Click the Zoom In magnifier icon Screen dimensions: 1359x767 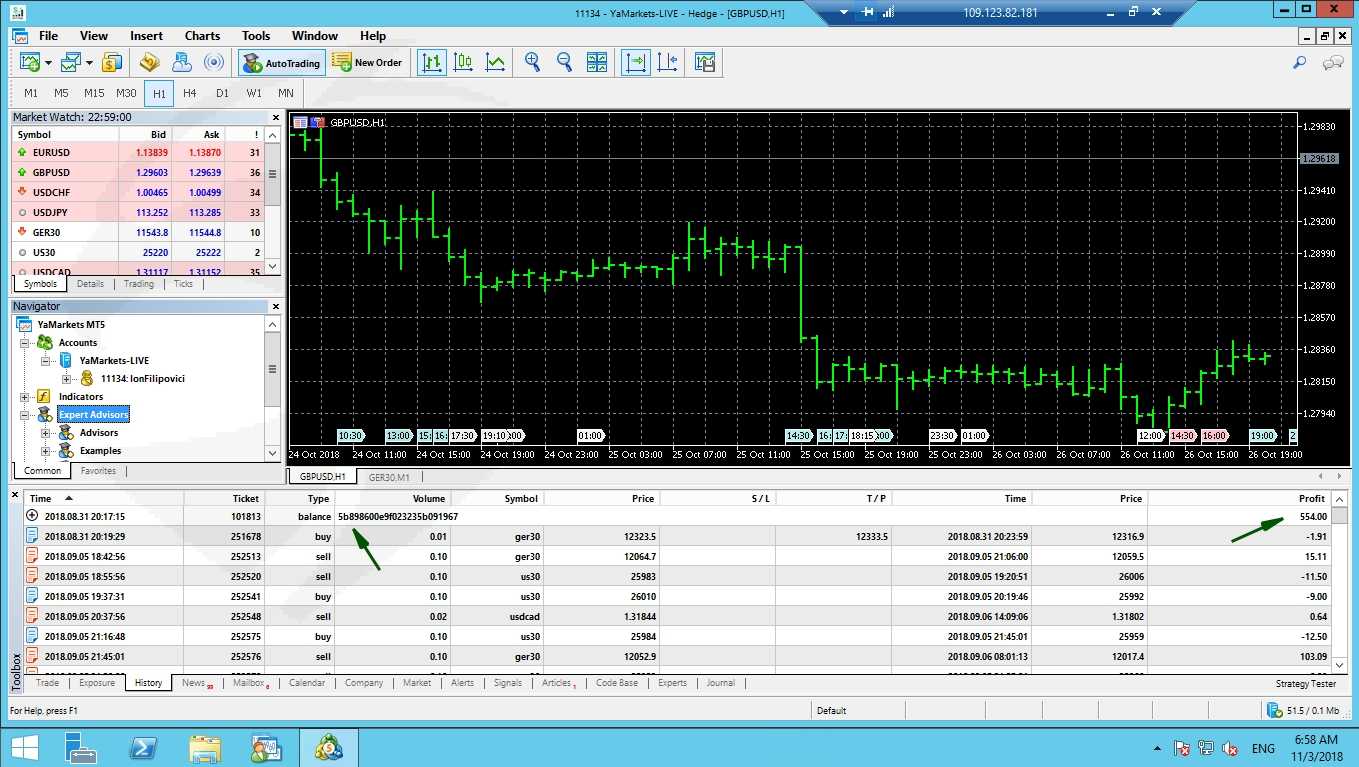[532, 62]
